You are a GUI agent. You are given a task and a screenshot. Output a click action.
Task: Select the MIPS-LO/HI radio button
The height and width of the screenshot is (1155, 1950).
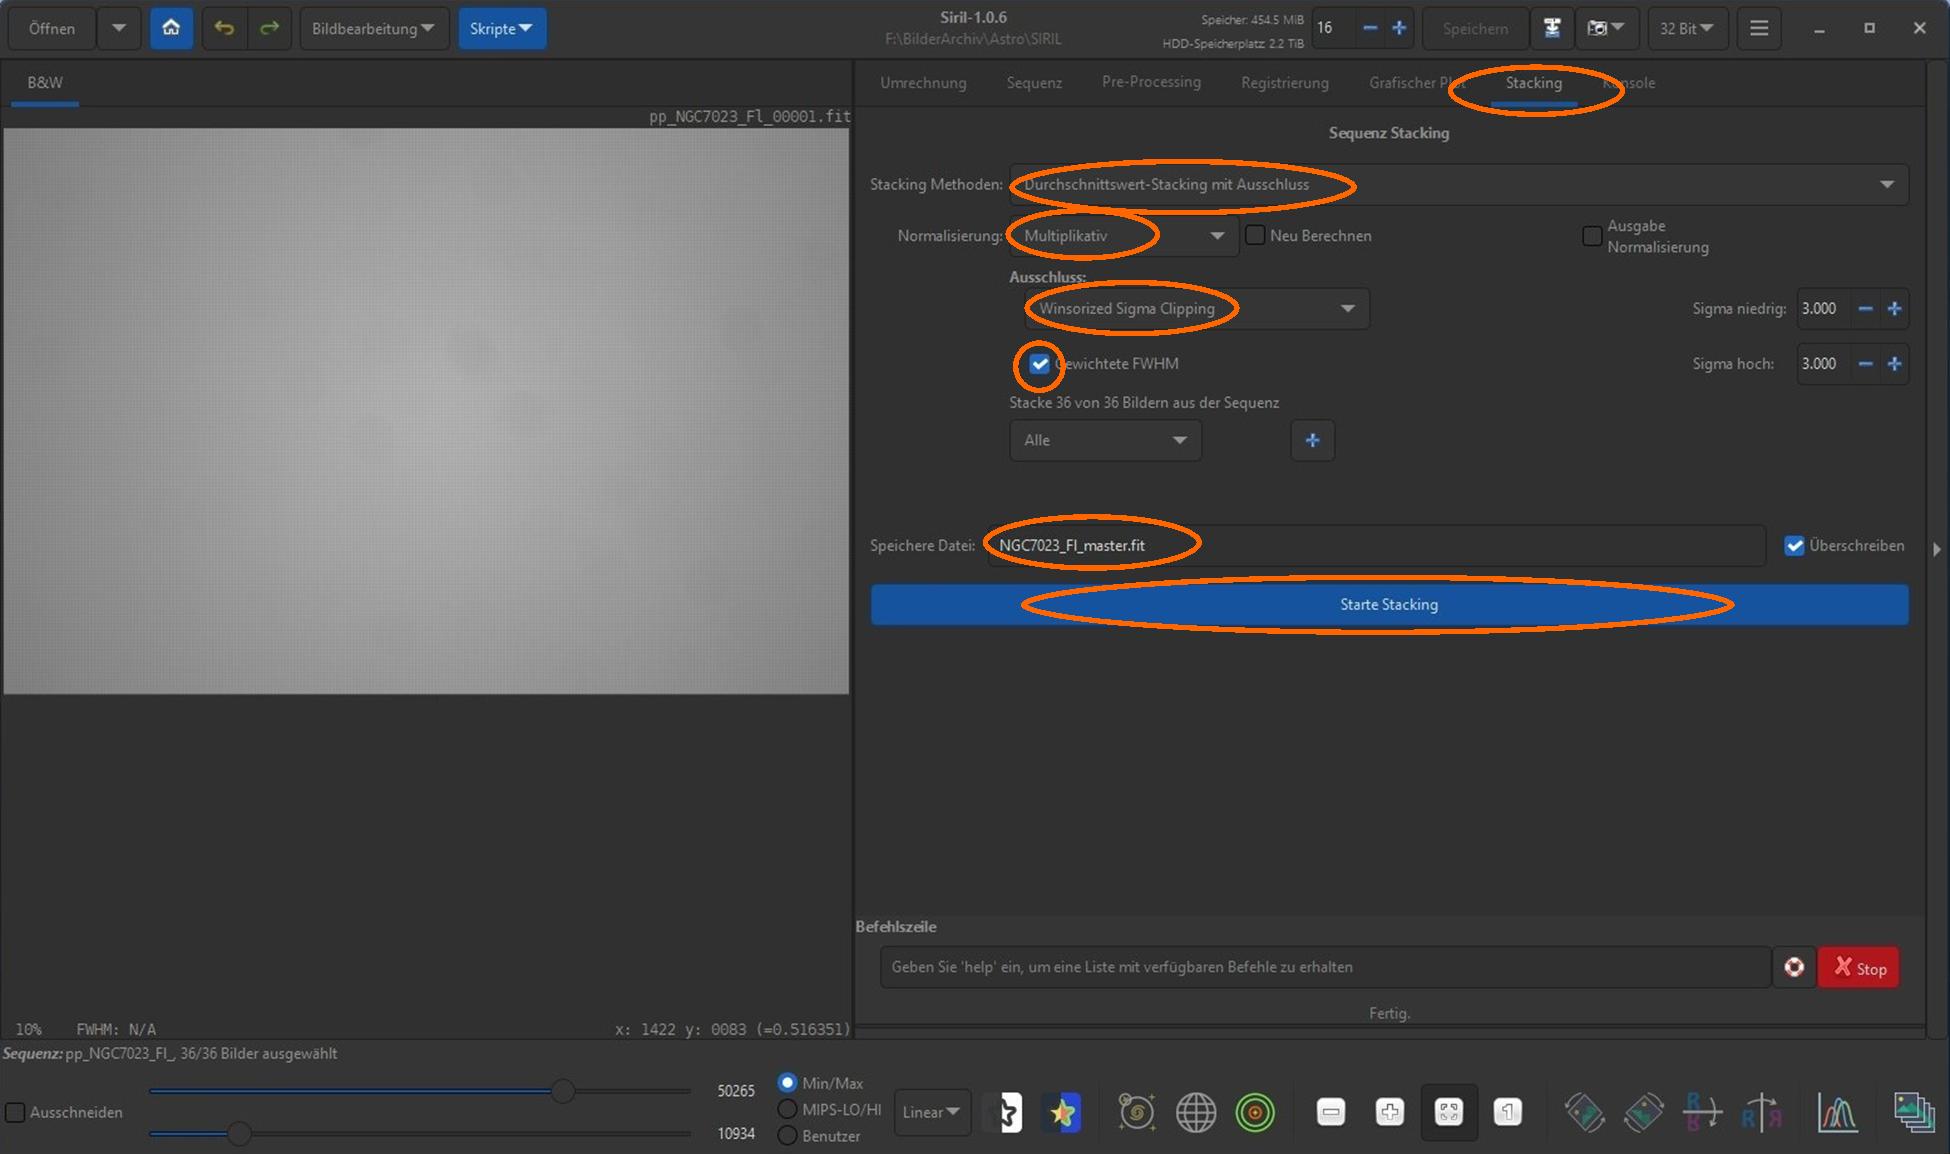pyautogui.click(x=788, y=1109)
